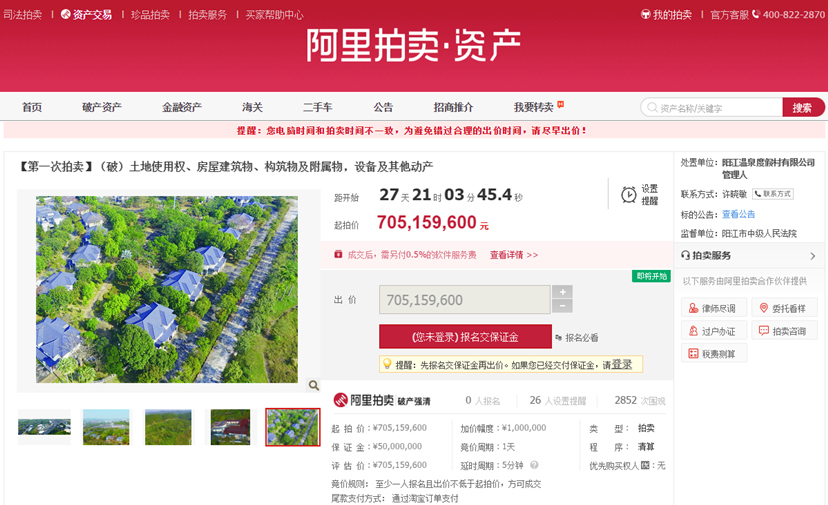Open the 海关 navigation tab
The width and height of the screenshot is (828, 505).
(x=252, y=107)
